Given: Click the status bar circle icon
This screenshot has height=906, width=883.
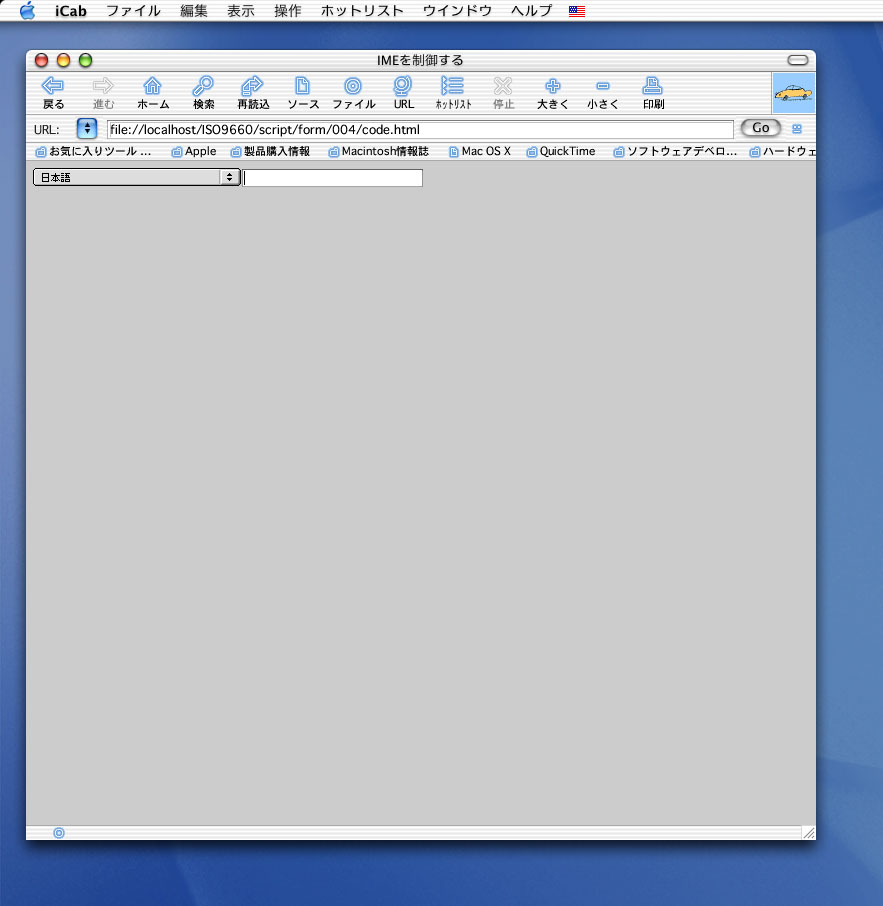Looking at the screenshot, I should pyautogui.click(x=59, y=833).
